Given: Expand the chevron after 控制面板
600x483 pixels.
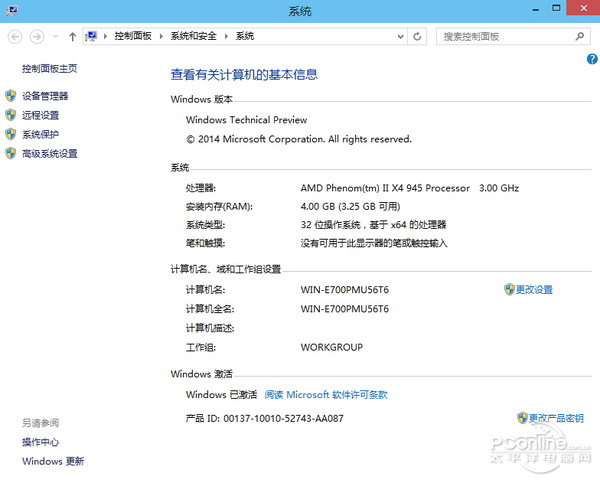Looking at the screenshot, I should pos(161,36).
